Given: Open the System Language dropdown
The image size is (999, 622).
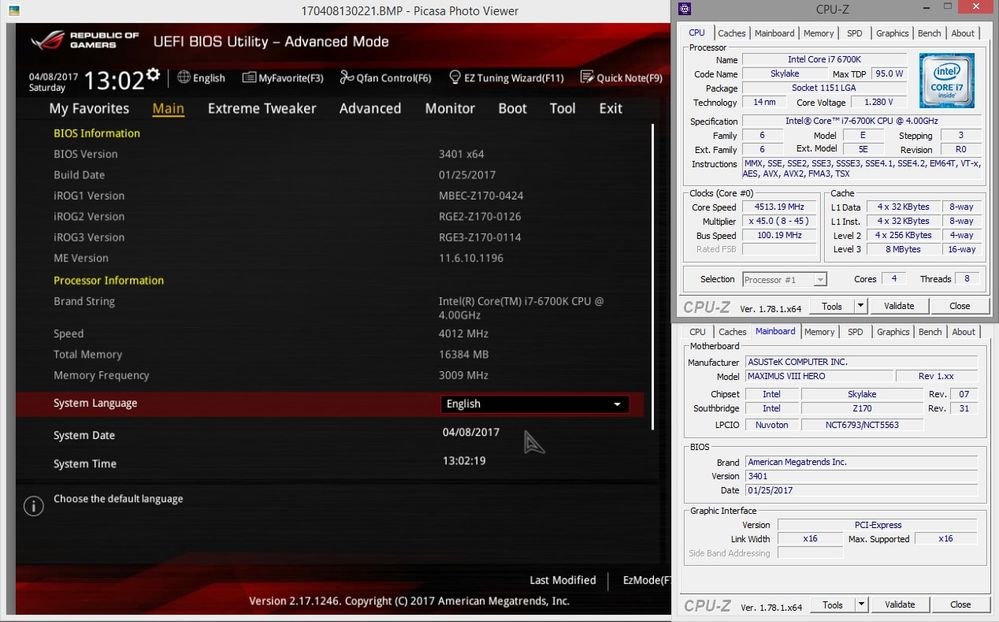Looking at the screenshot, I should [535, 404].
